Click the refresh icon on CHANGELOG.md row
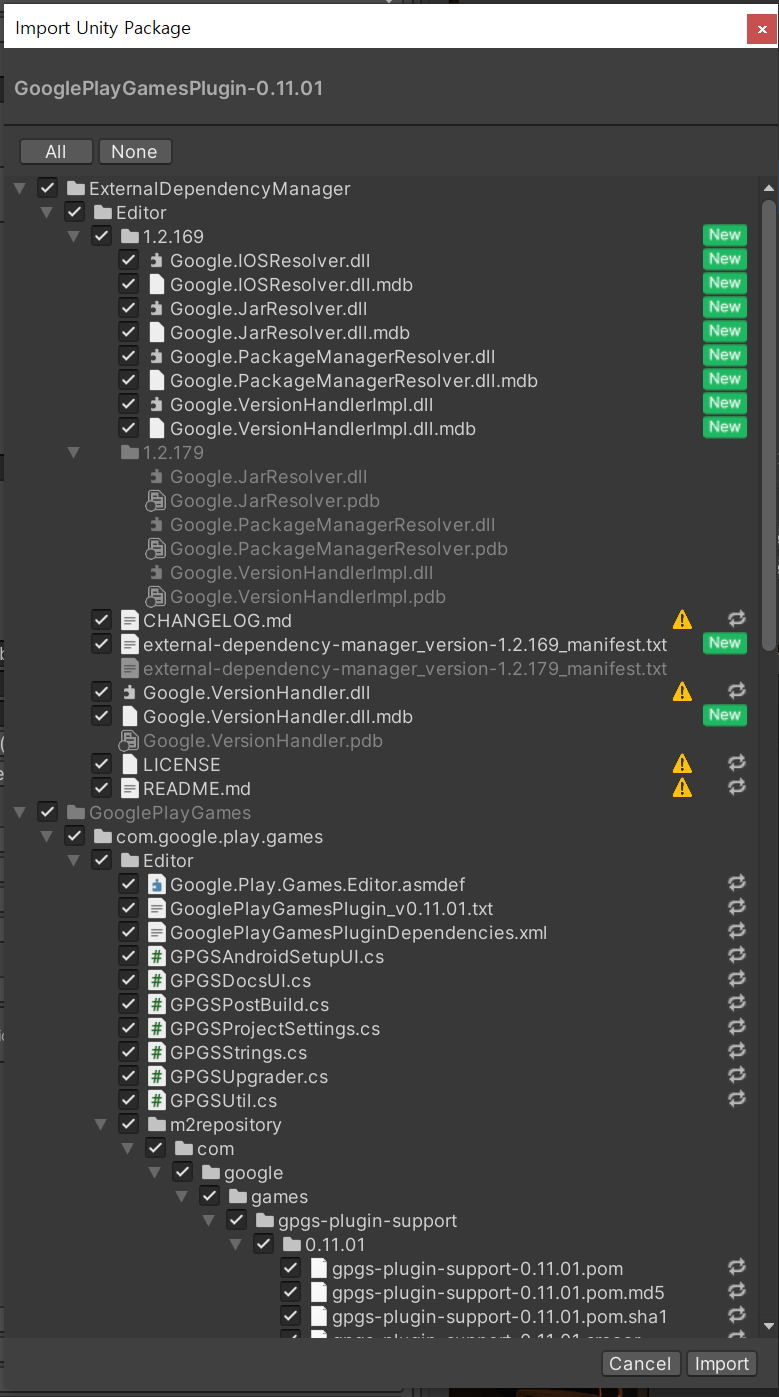The width and height of the screenshot is (779, 1397). click(737, 620)
